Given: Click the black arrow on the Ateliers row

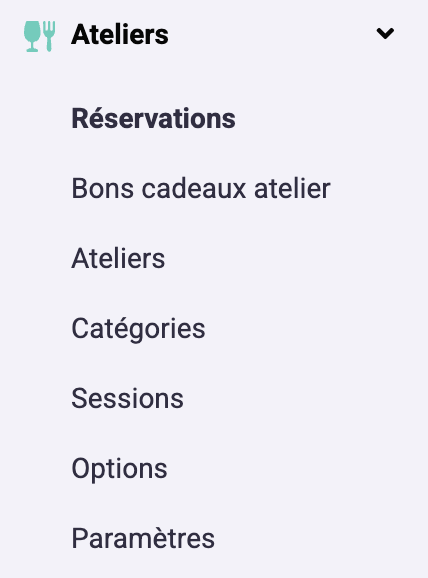Looking at the screenshot, I should [385, 34].
